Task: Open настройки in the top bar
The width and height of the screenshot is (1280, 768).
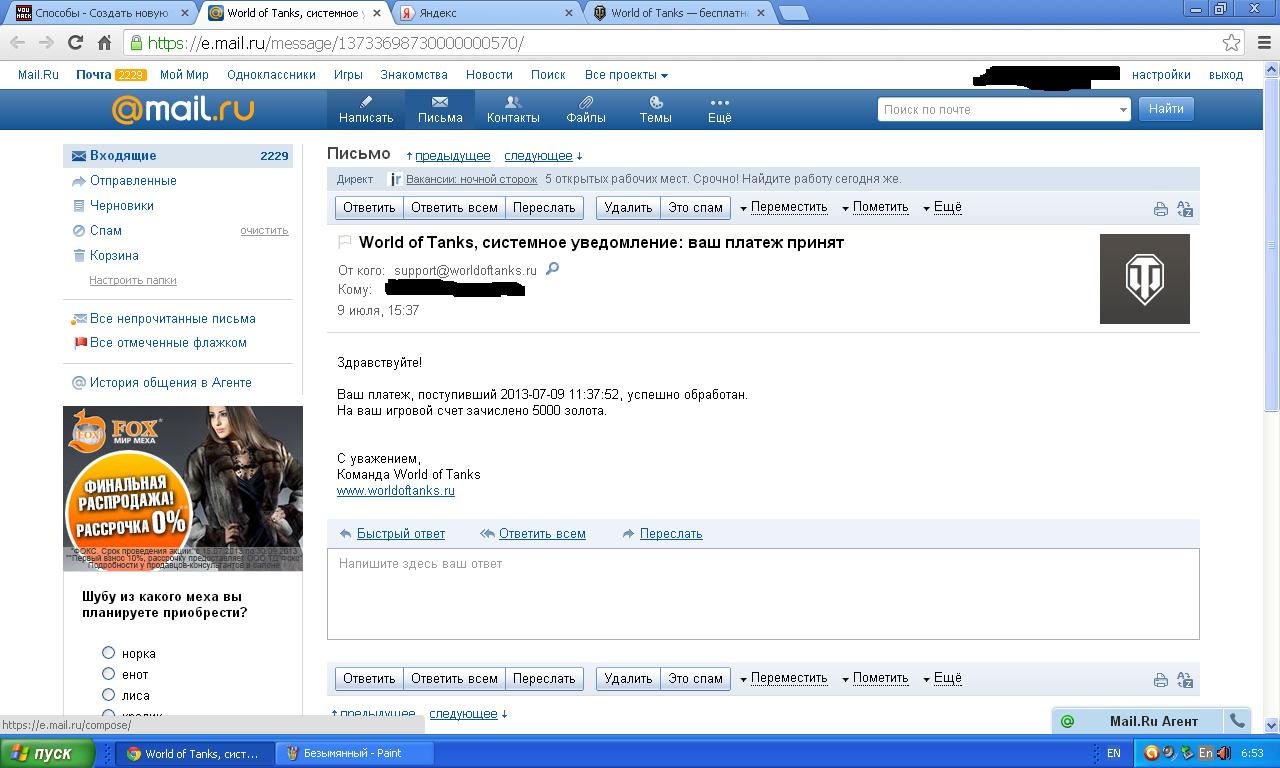Action: click(x=1161, y=75)
